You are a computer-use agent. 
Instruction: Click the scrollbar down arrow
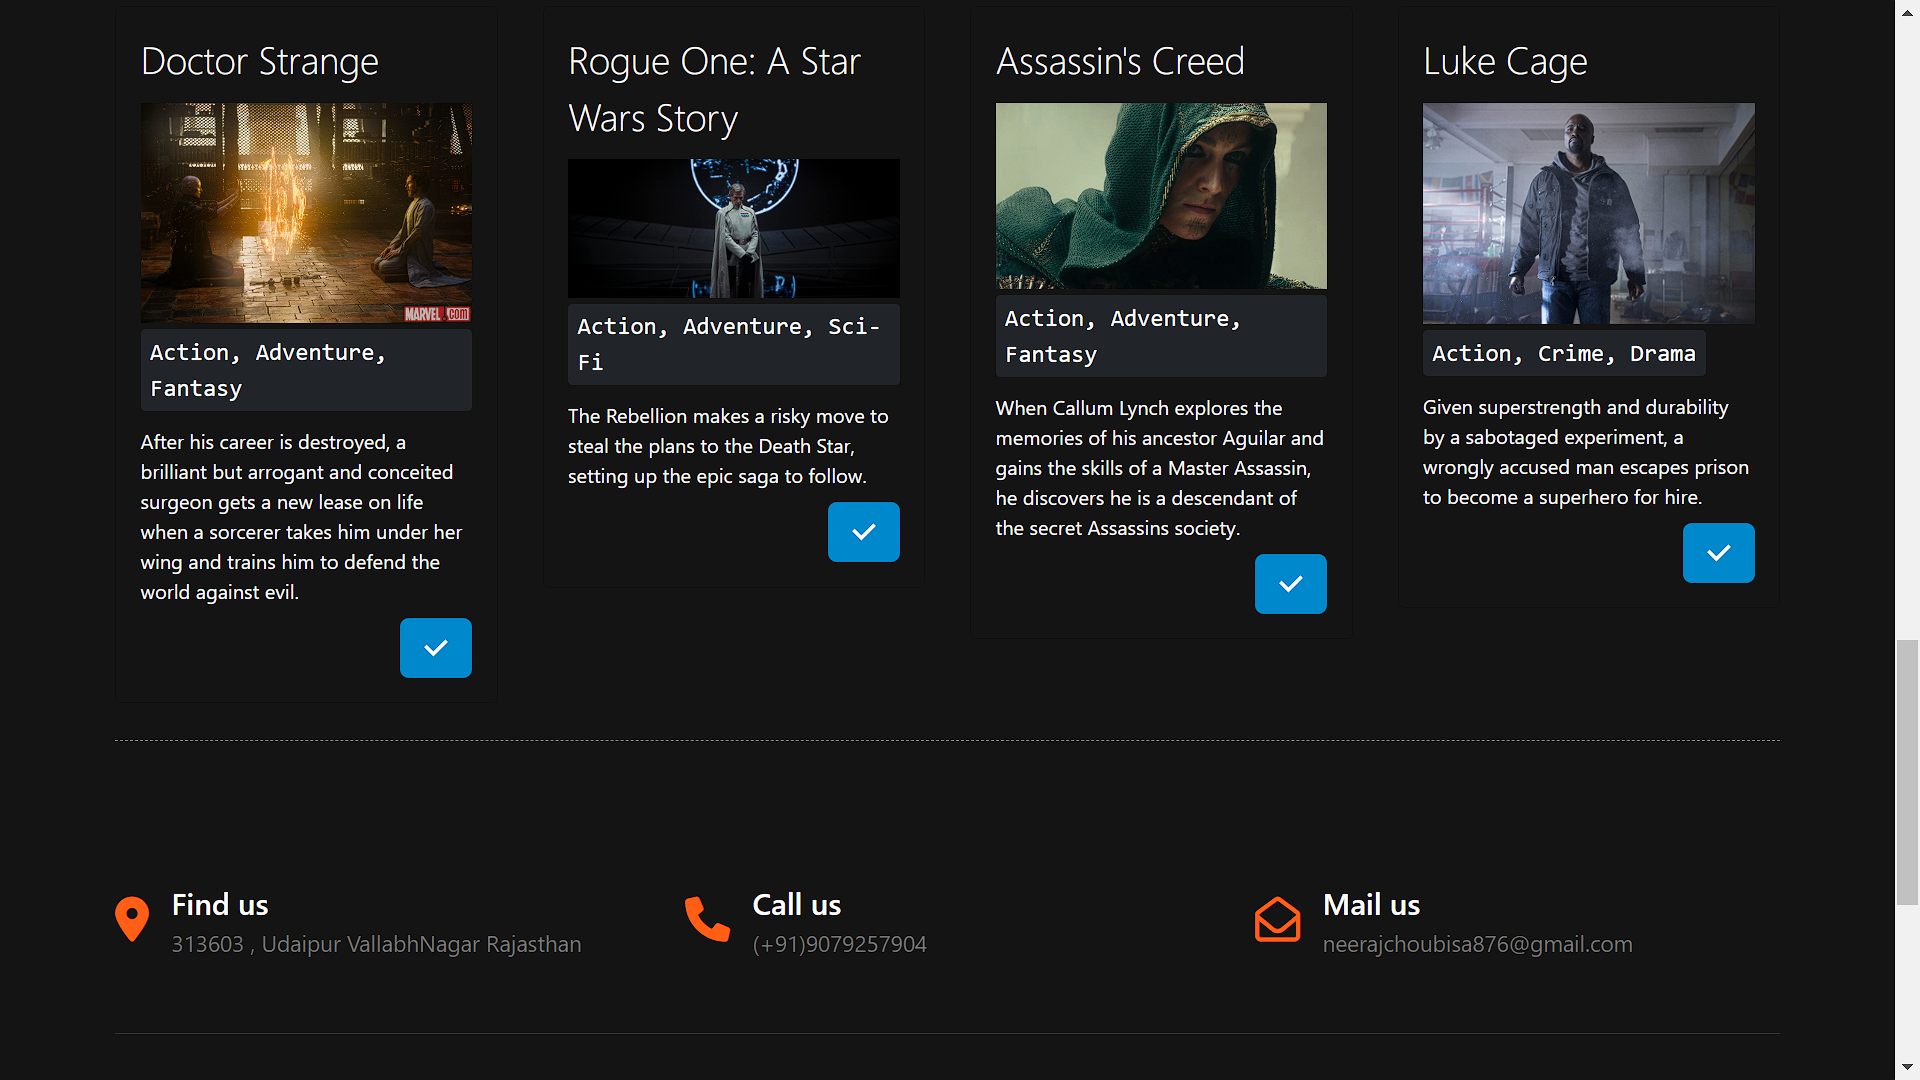[x=1907, y=1068]
